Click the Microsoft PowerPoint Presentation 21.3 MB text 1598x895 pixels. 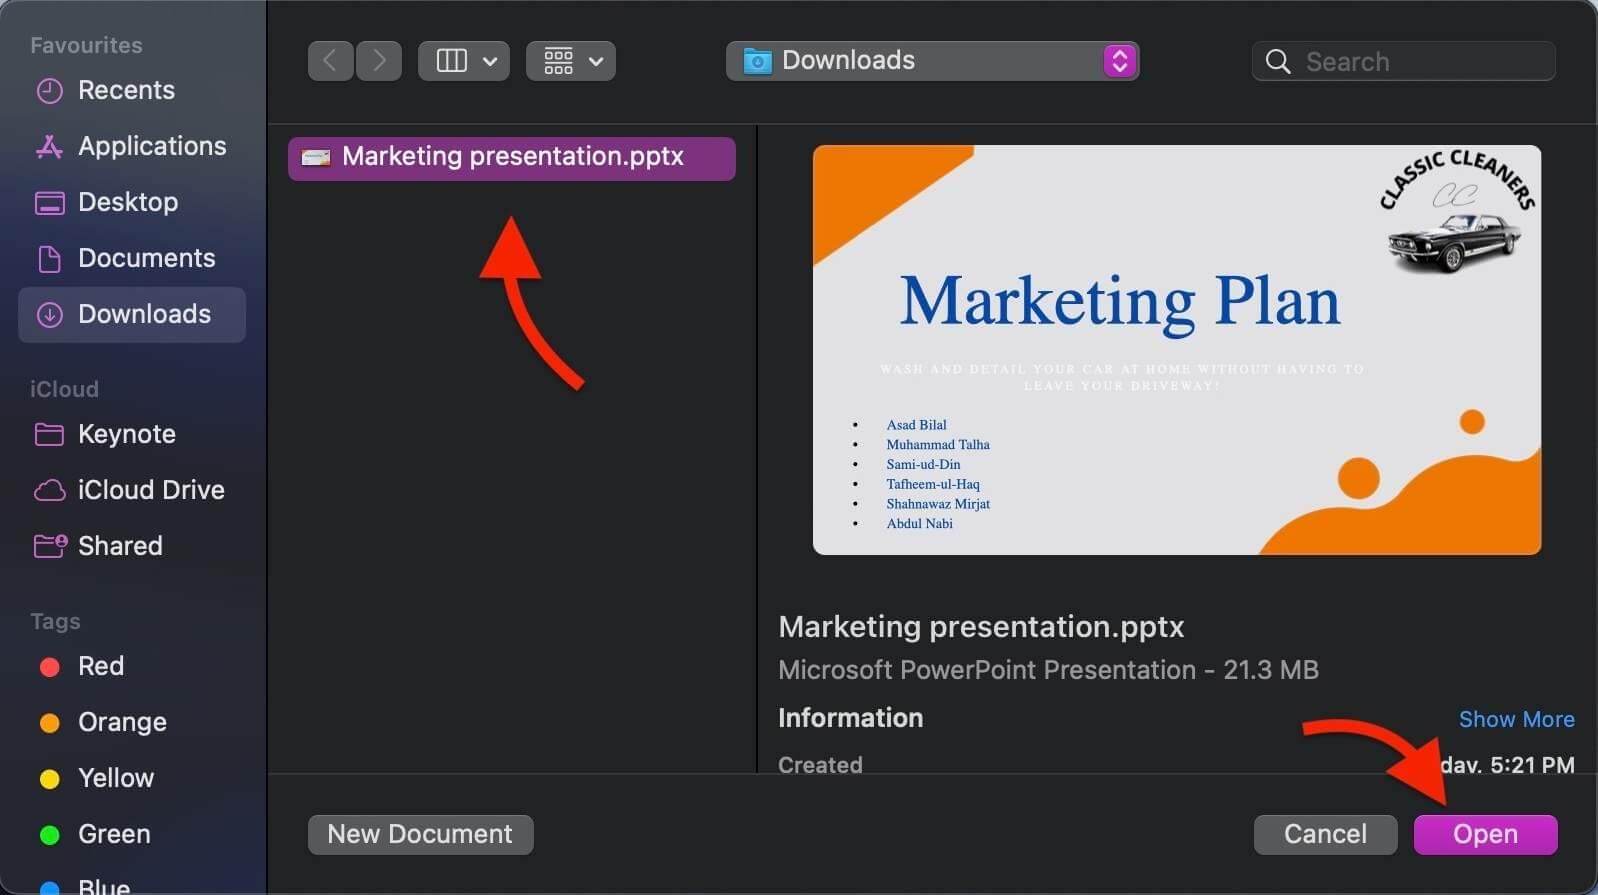point(1048,670)
